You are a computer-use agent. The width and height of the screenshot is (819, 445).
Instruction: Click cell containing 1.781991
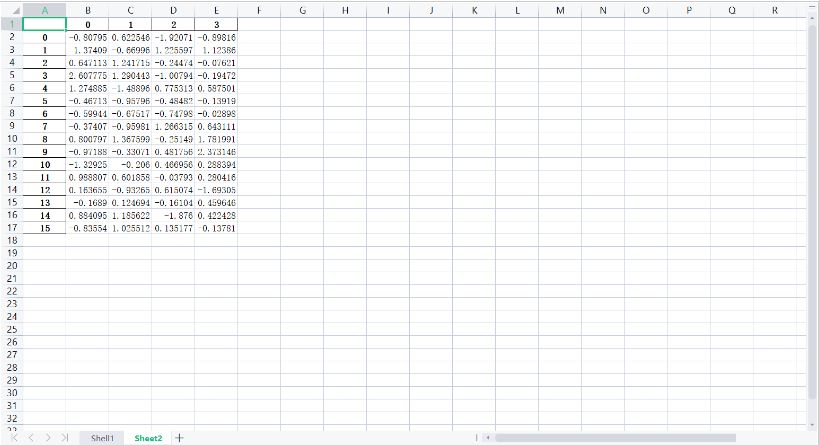[216, 139]
